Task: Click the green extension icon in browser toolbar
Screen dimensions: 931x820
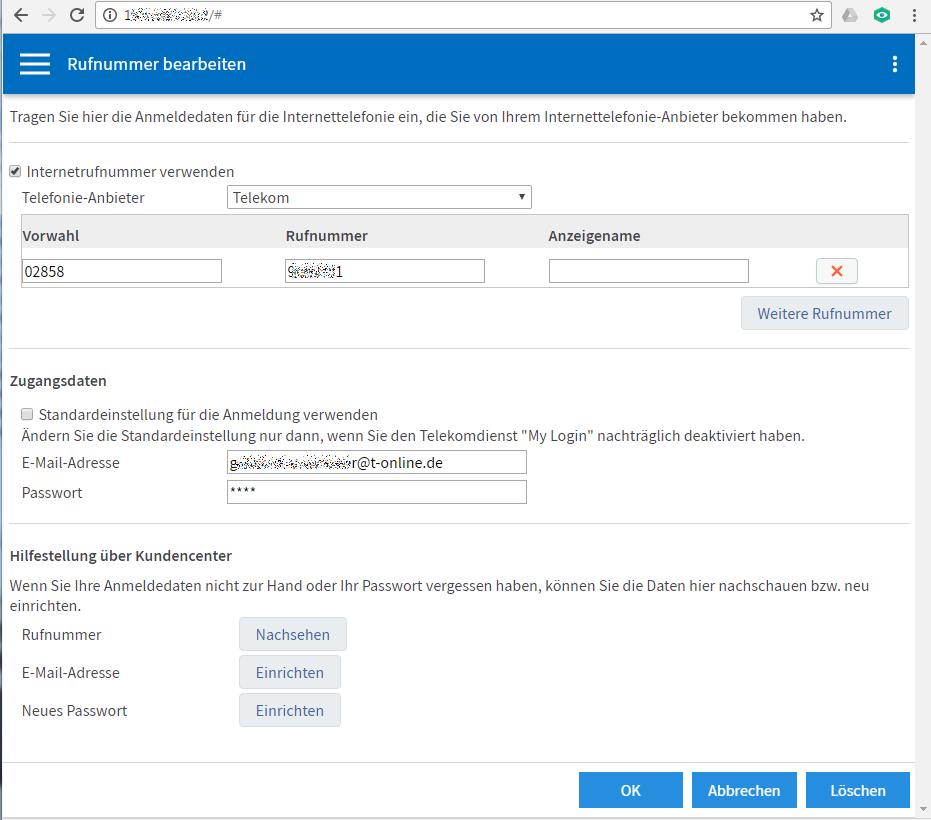Action: coord(881,15)
